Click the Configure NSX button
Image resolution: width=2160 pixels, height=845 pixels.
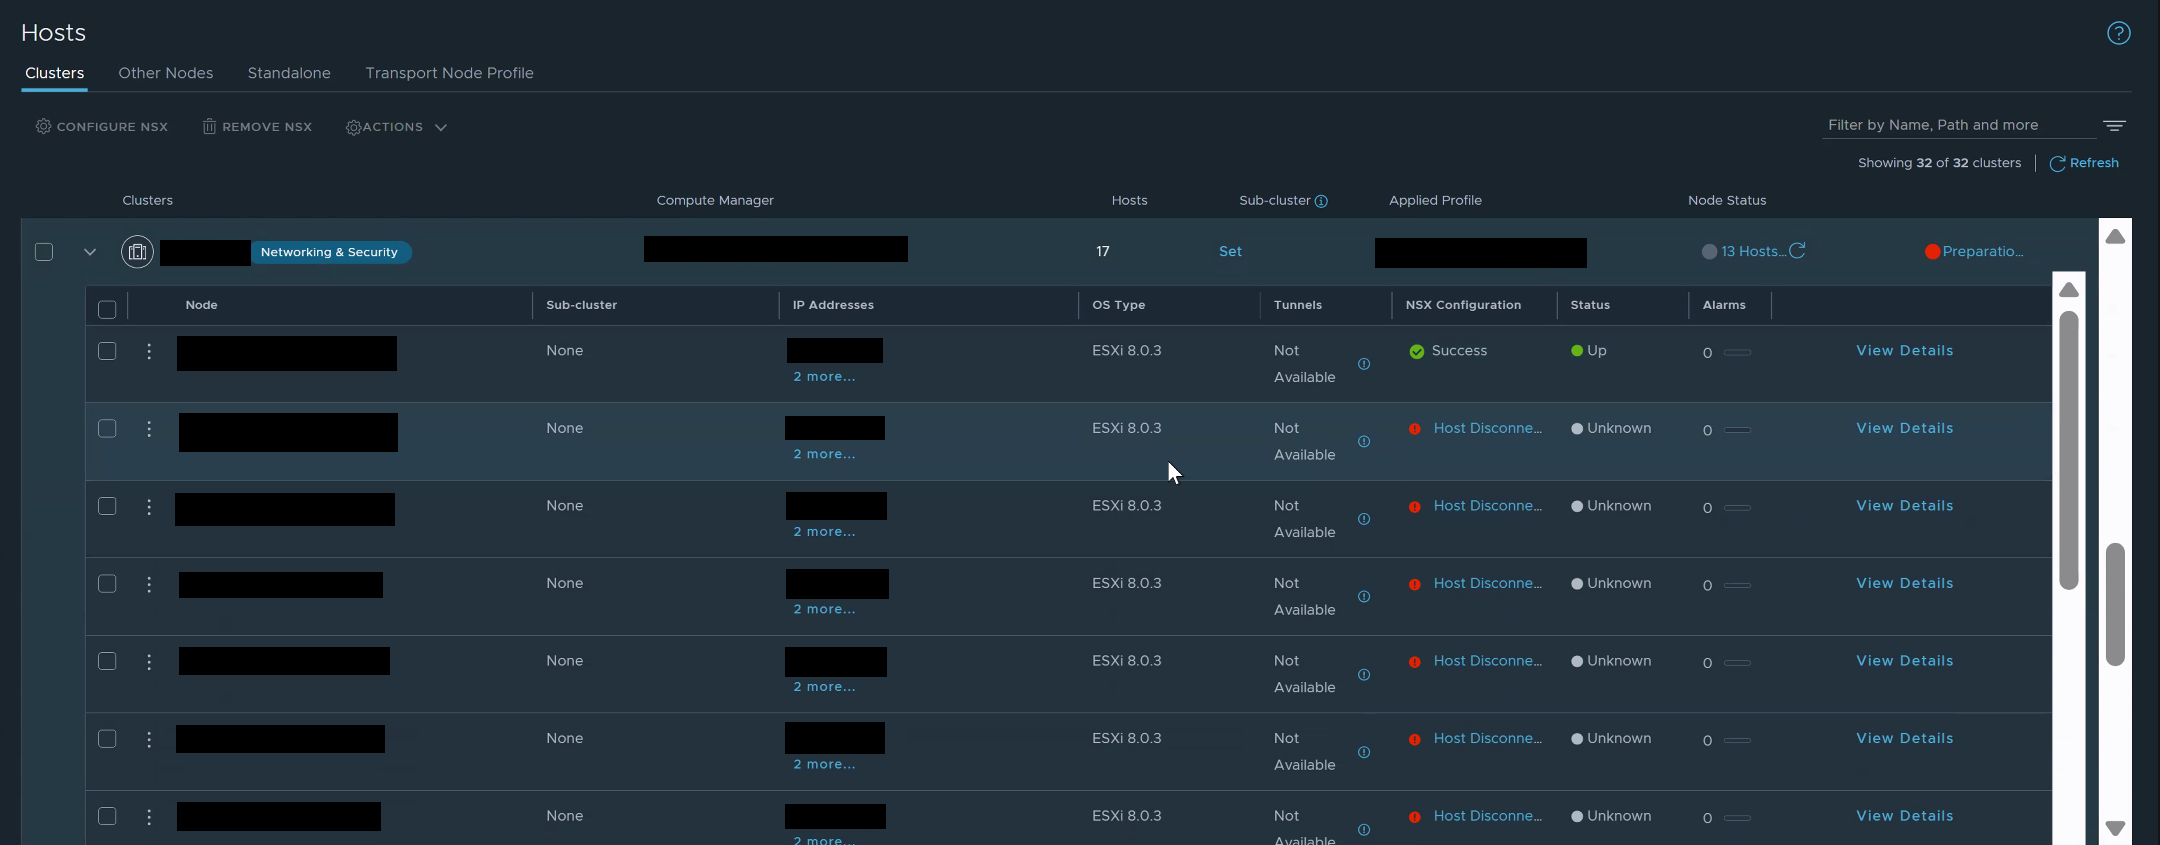pos(102,127)
